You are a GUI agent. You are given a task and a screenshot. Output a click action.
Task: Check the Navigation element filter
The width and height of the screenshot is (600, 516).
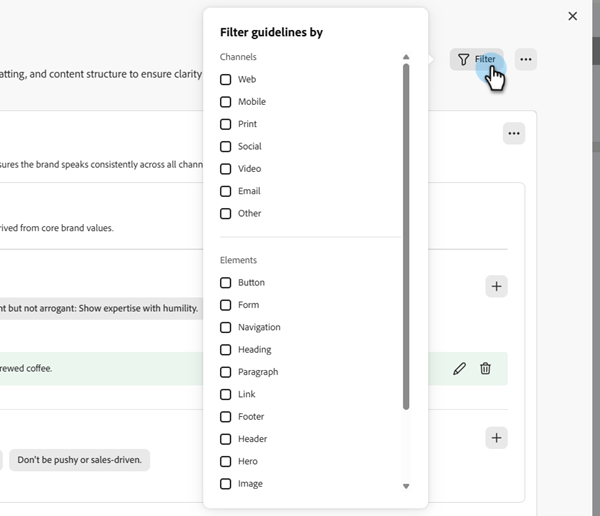click(x=226, y=327)
